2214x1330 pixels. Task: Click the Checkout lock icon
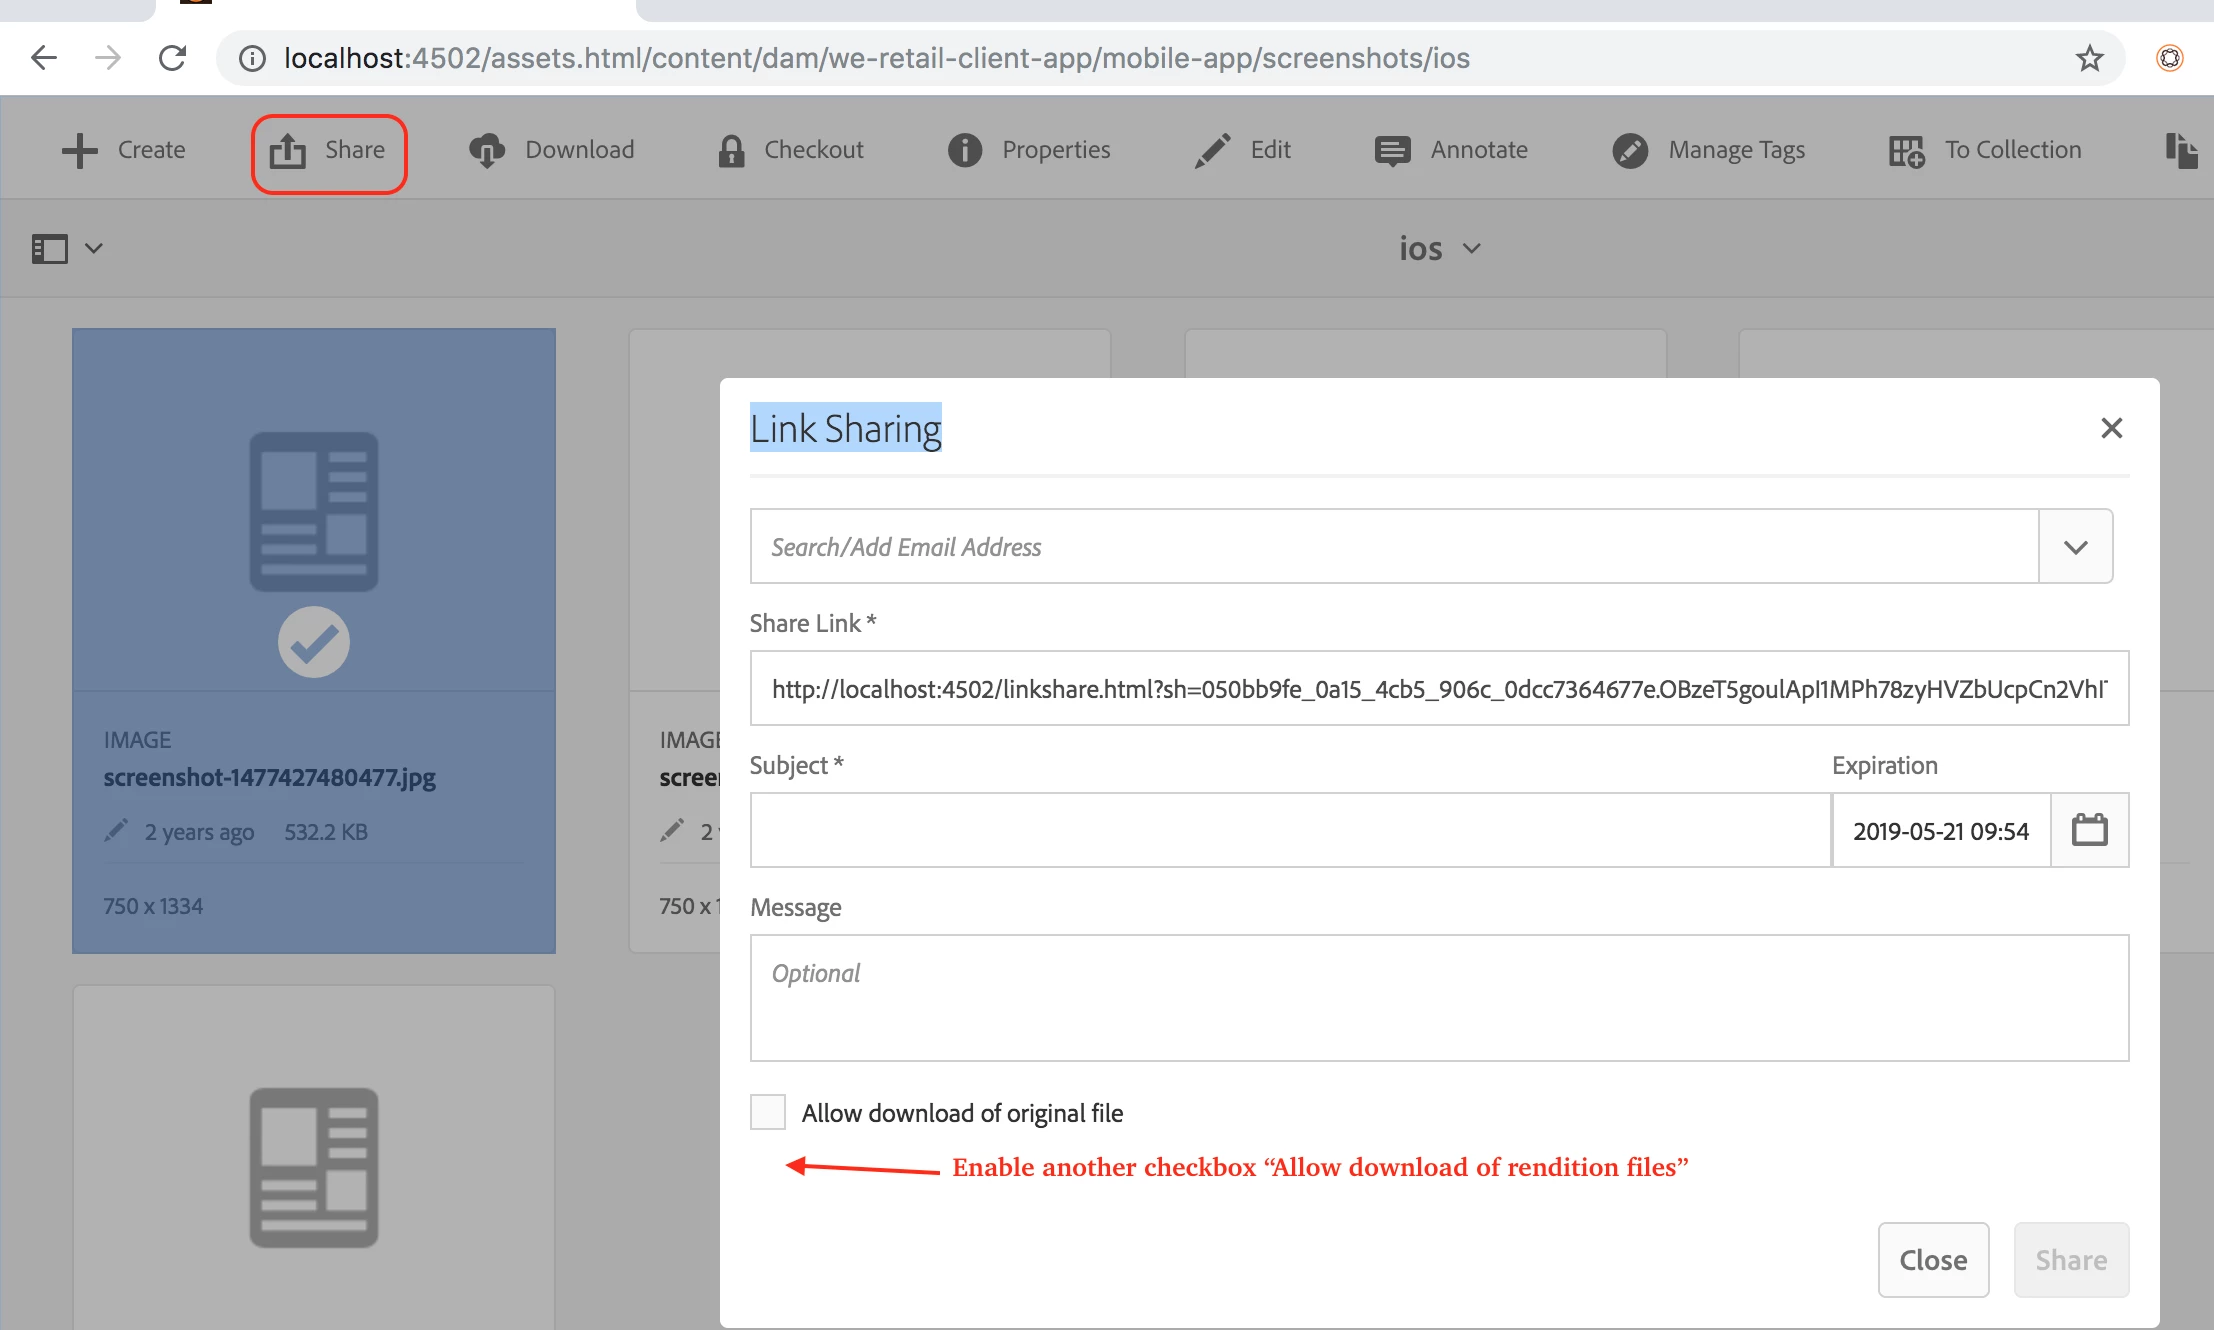731,151
